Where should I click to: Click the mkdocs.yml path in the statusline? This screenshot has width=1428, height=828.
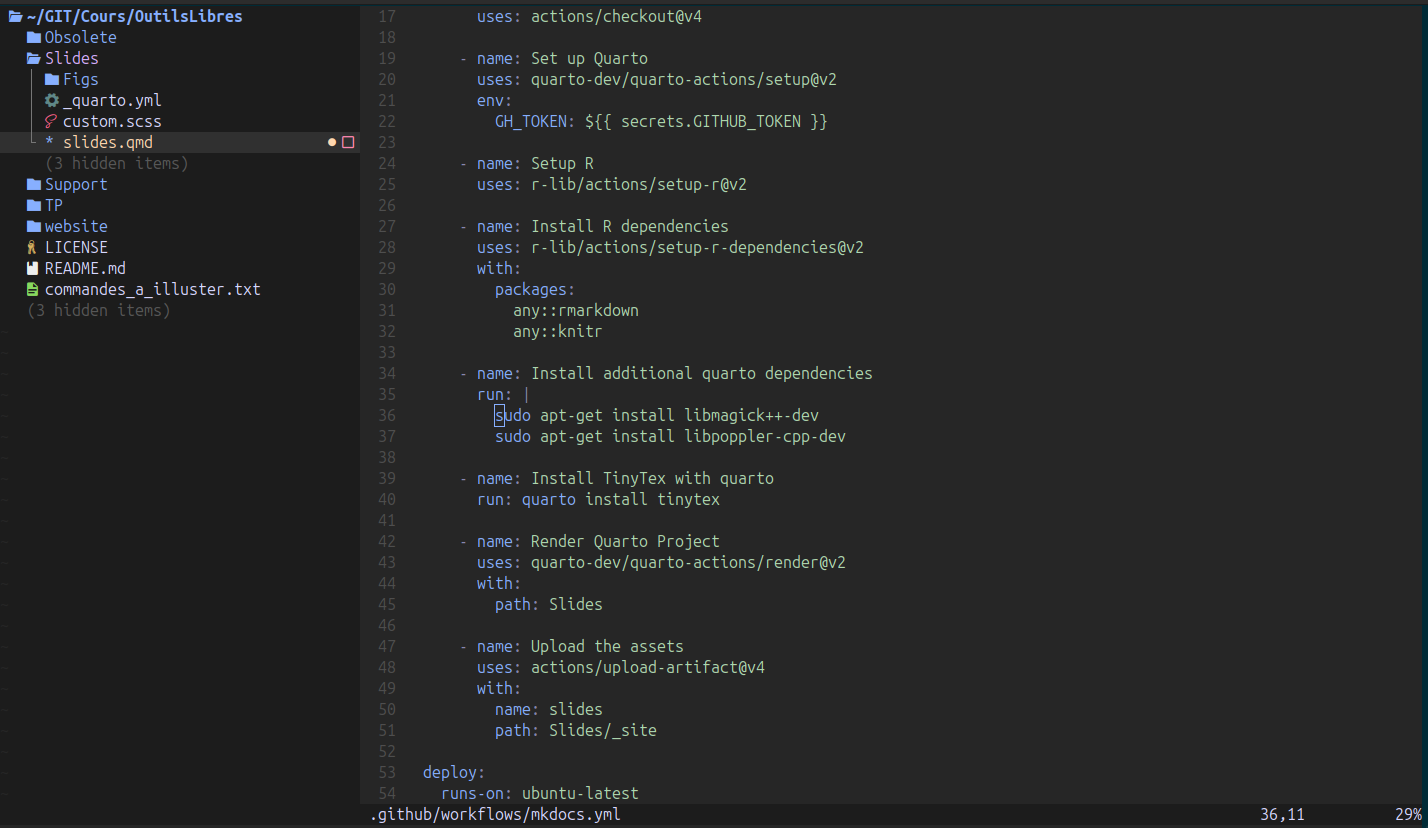[x=495, y=815]
